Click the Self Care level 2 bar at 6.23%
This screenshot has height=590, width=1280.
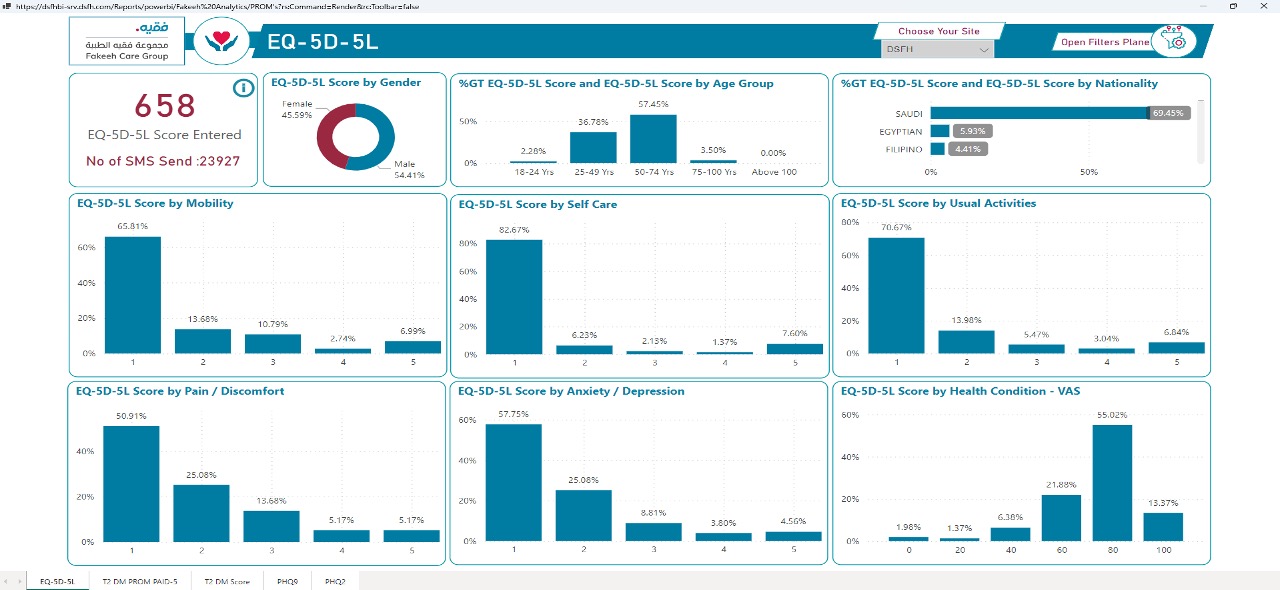[x=584, y=350]
